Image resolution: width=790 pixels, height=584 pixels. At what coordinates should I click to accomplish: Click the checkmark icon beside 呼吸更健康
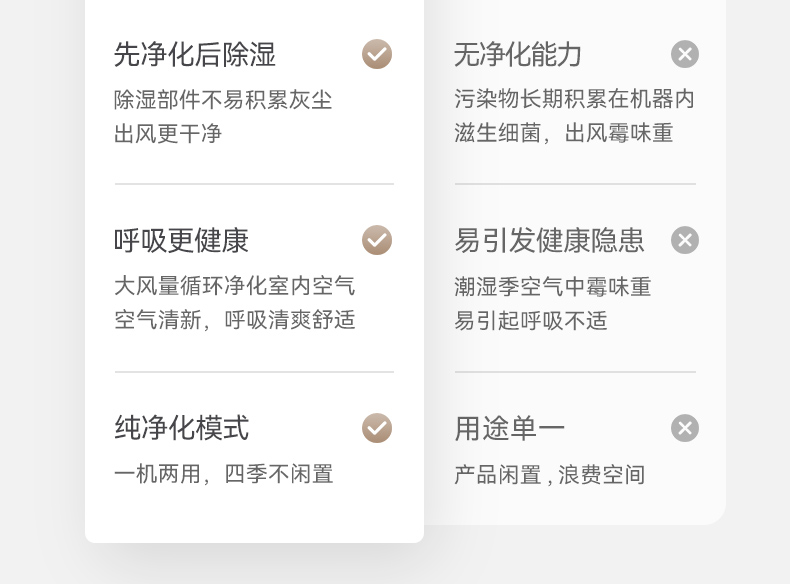pos(377,240)
